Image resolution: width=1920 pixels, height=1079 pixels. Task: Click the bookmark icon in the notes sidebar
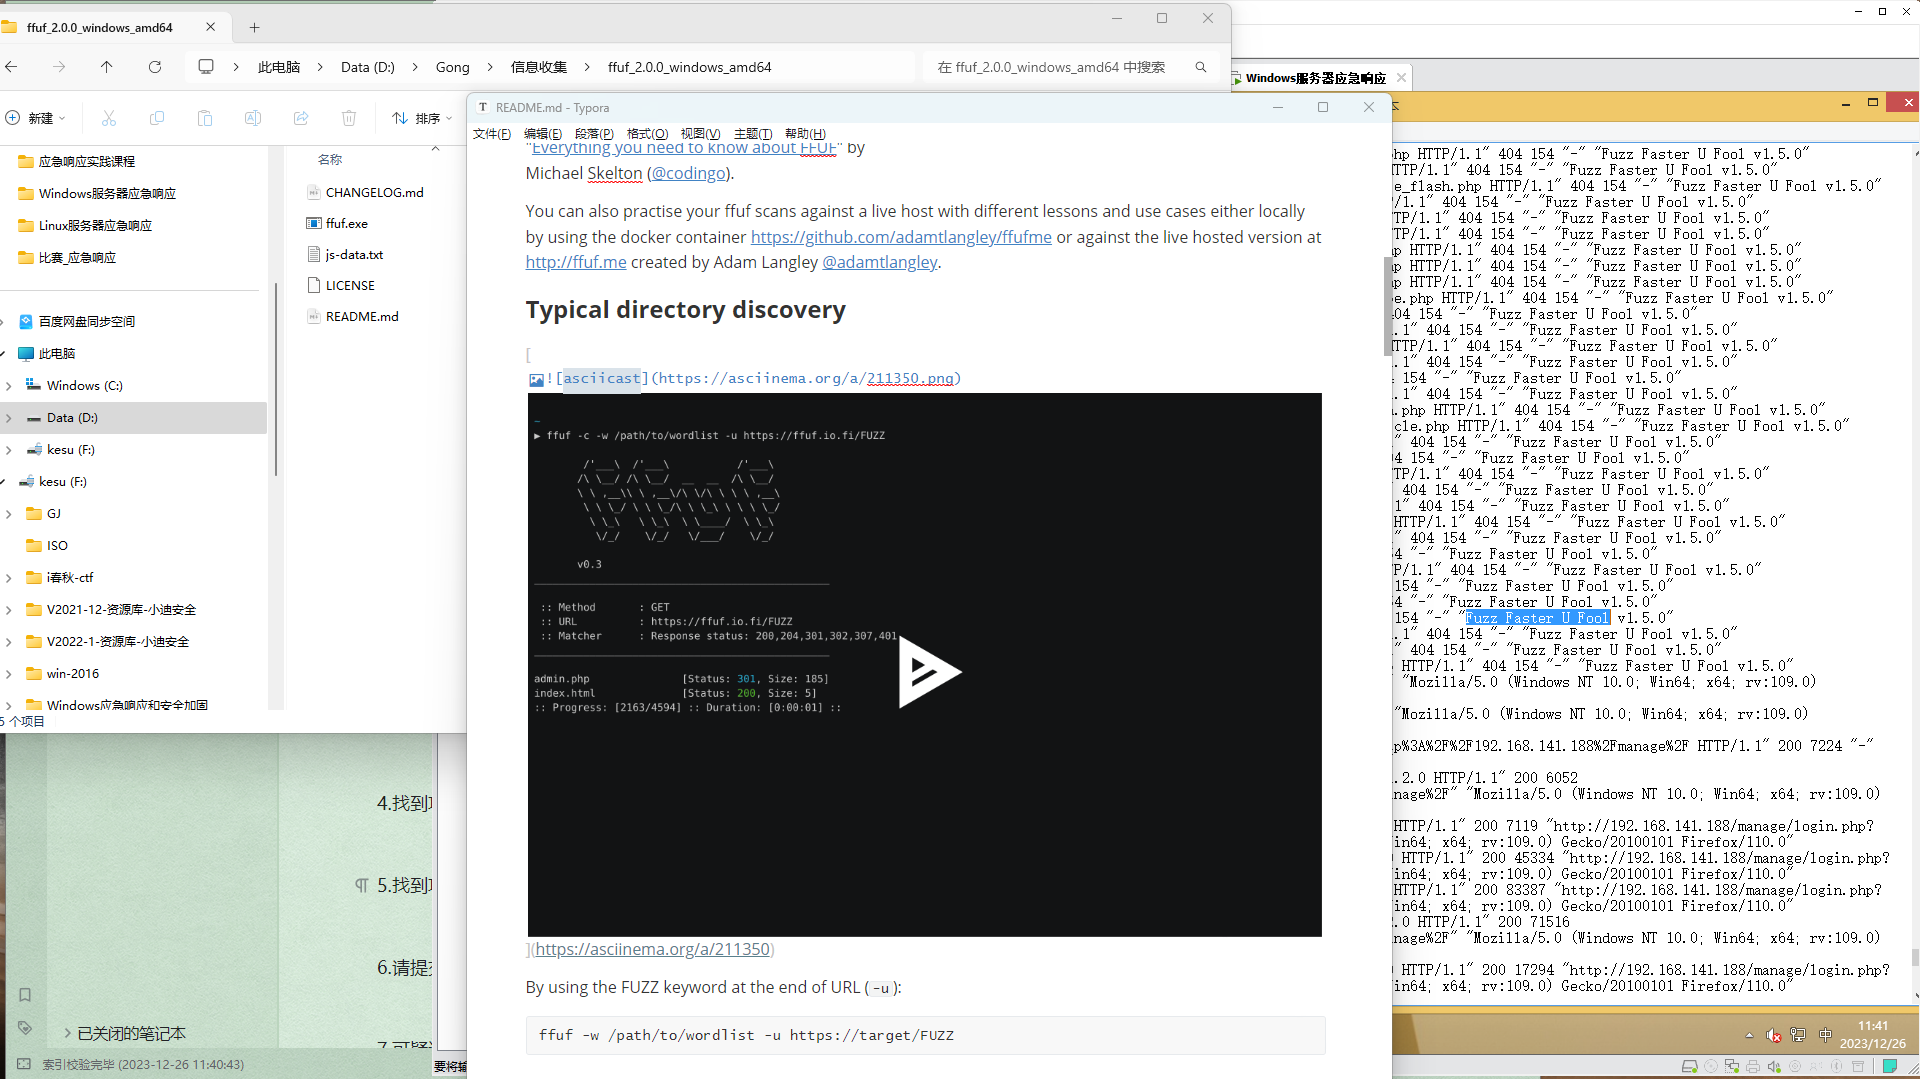25,994
